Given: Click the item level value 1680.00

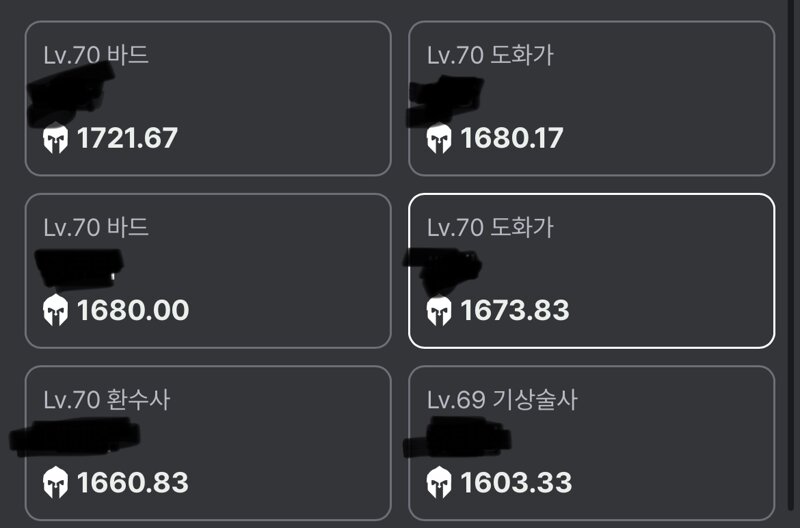Looking at the screenshot, I should click(x=133, y=311).
